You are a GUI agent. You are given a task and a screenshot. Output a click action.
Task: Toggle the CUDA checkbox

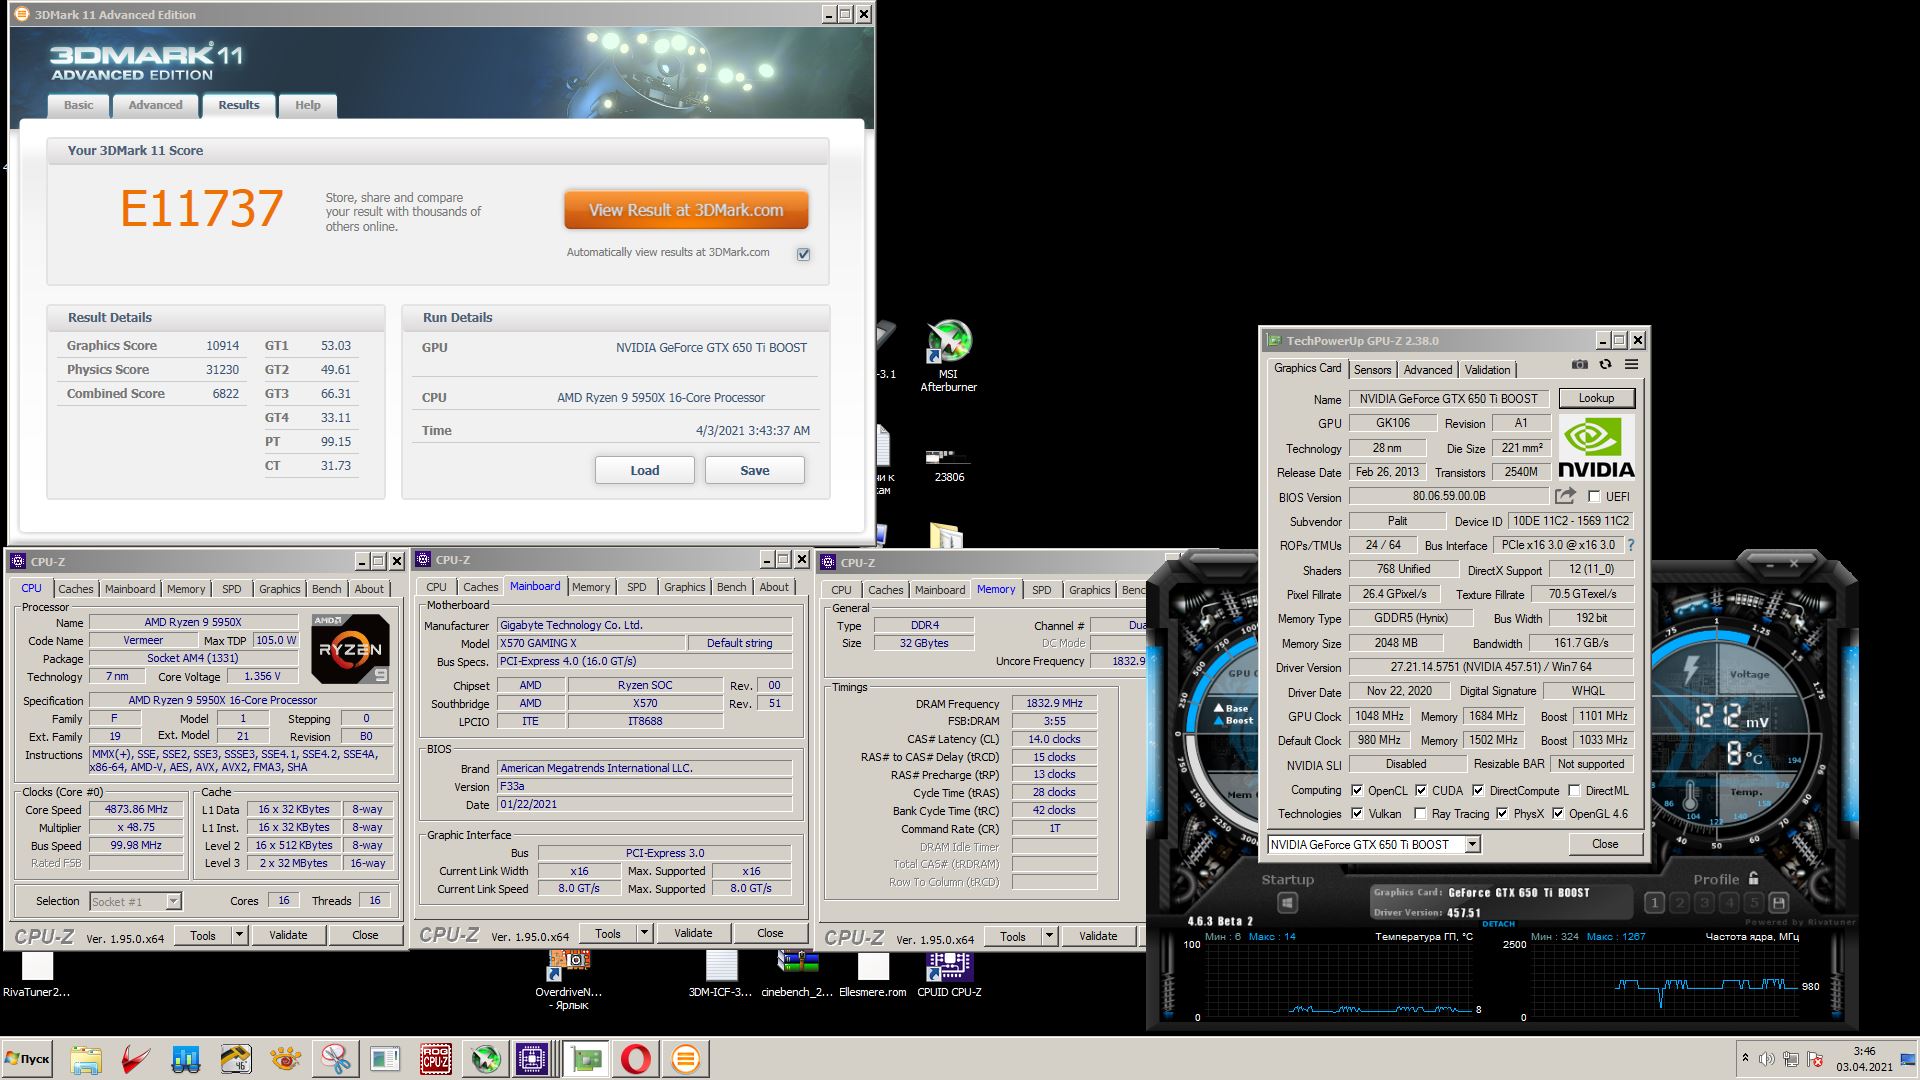click(1421, 790)
